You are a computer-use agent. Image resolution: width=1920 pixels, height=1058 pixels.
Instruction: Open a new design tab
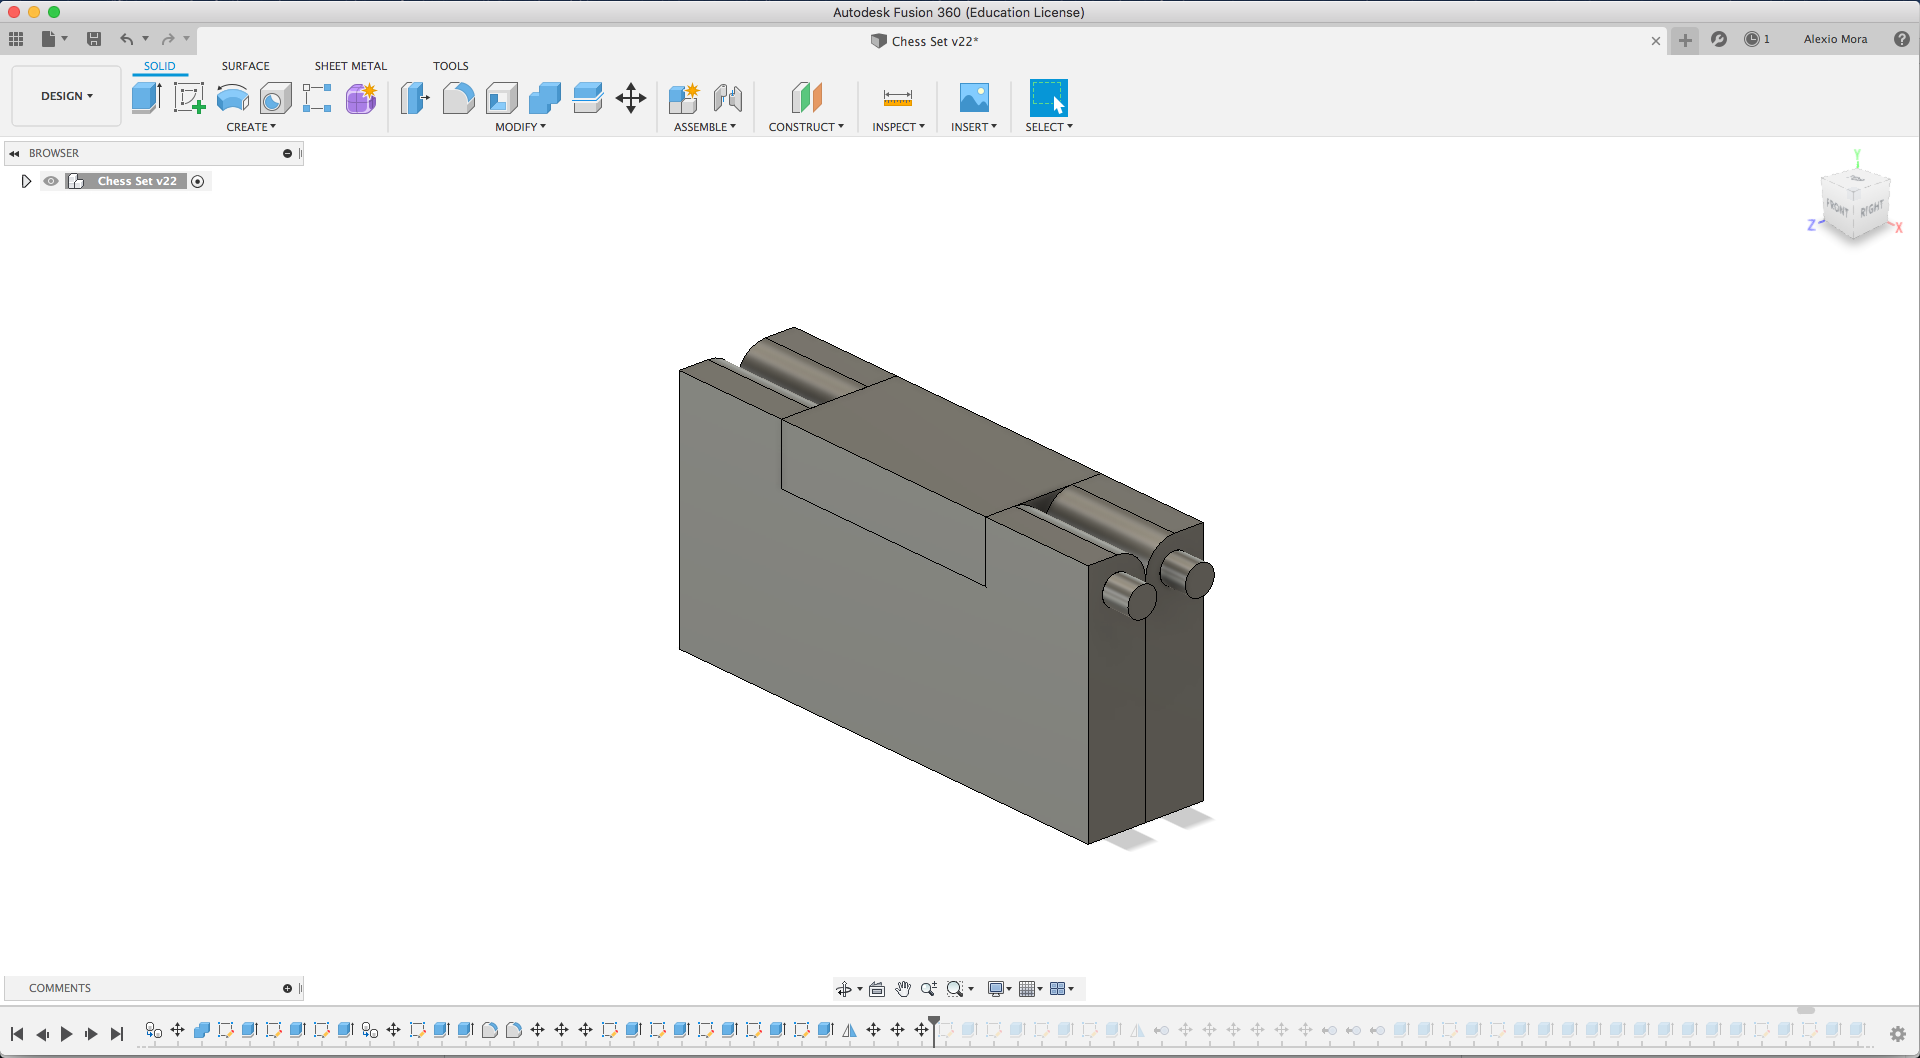[1685, 40]
